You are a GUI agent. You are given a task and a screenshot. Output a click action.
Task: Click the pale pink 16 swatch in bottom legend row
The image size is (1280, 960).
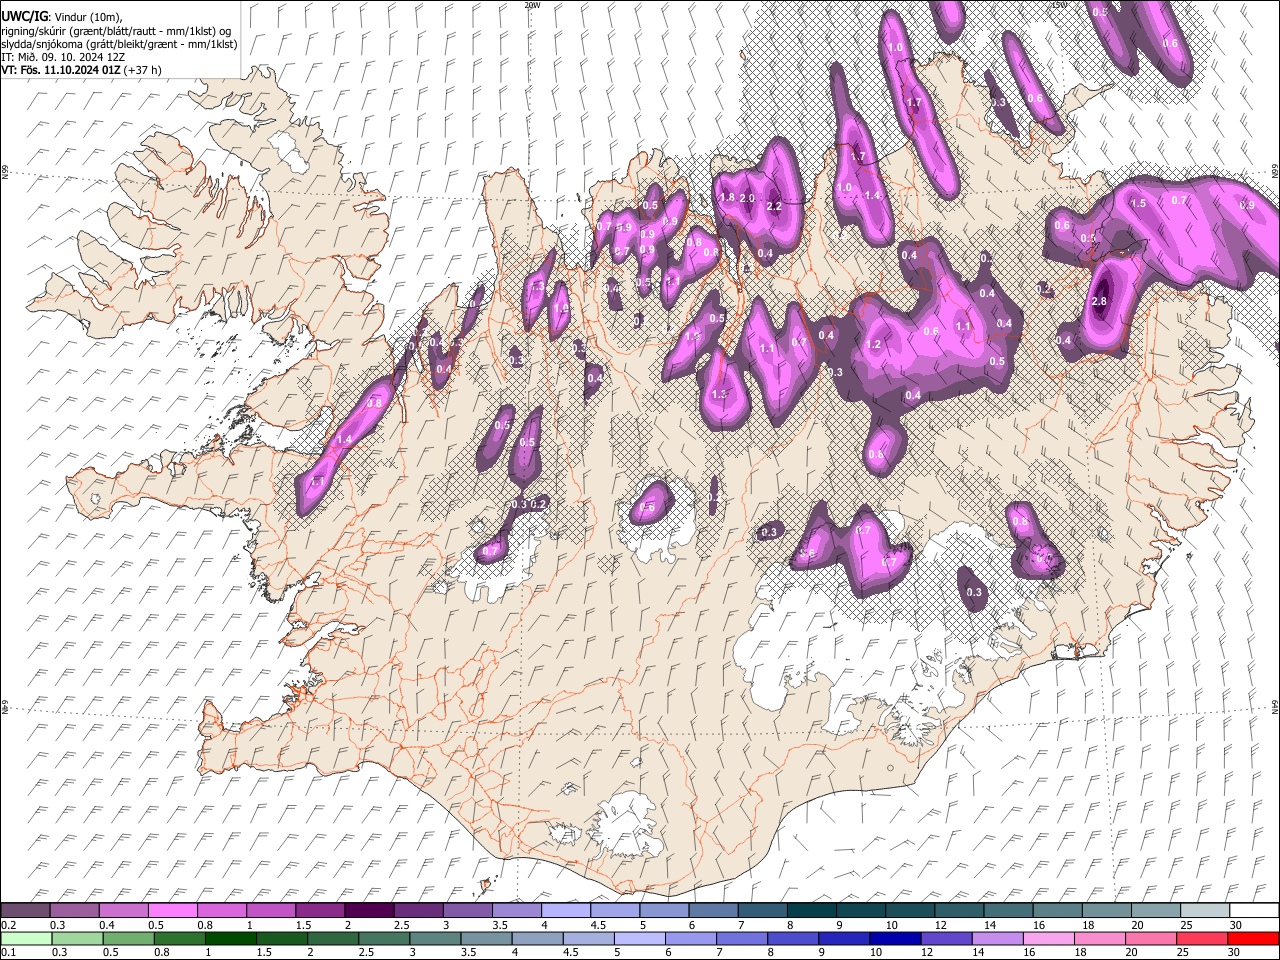coord(1049,938)
